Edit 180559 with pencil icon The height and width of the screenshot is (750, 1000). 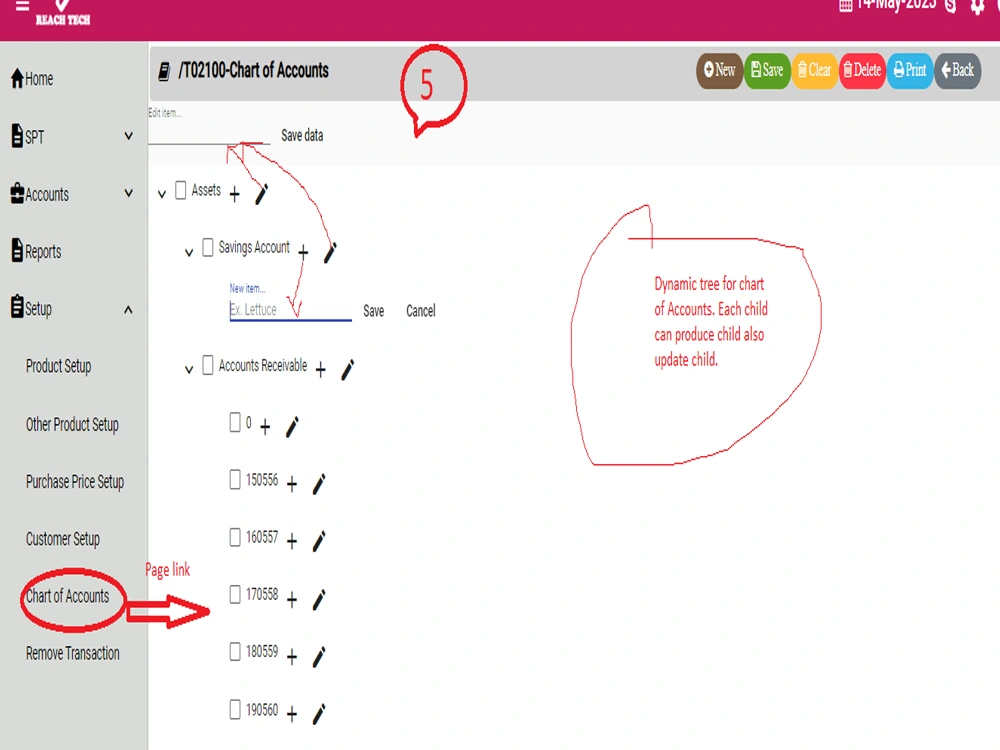[319, 657]
